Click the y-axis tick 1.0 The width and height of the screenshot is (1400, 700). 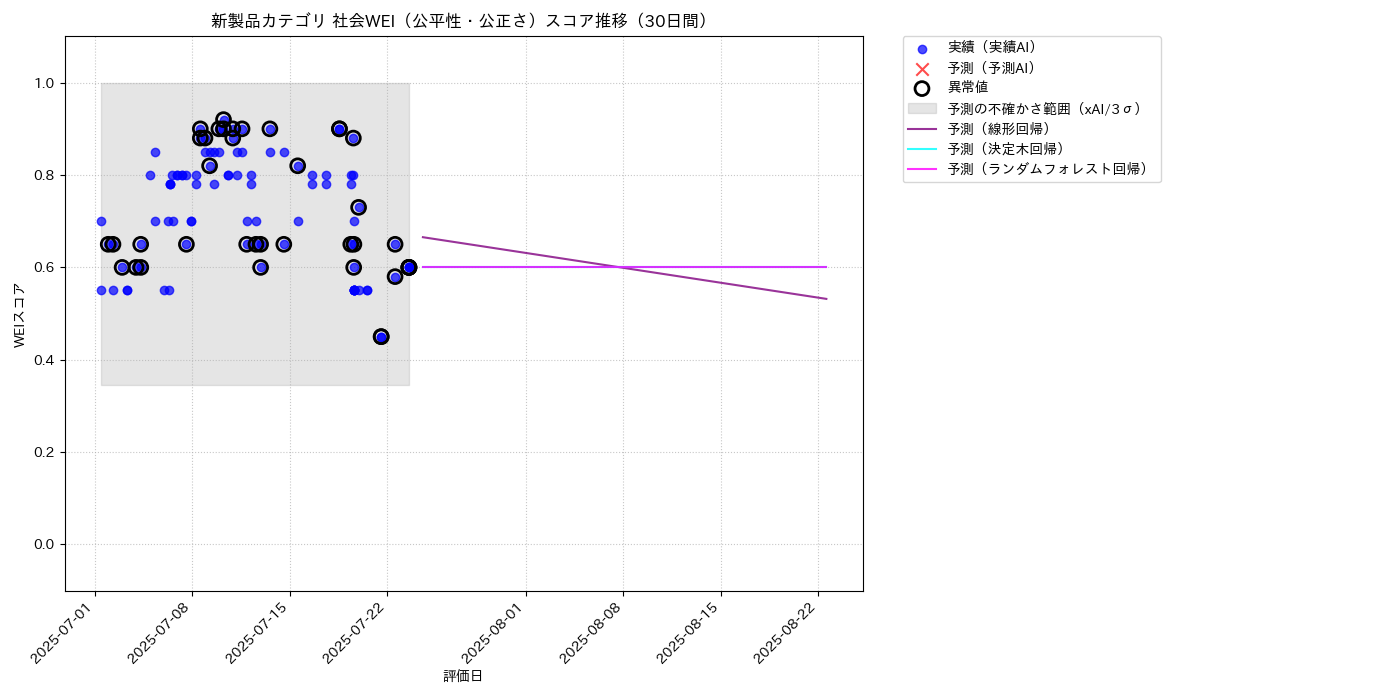[x=46, y=83]
